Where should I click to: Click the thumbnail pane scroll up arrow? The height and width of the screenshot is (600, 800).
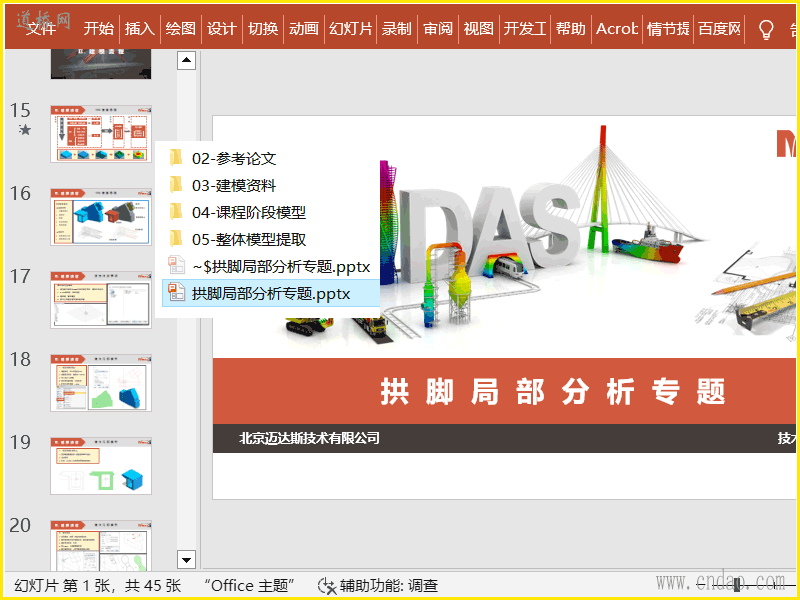(186, 60)
